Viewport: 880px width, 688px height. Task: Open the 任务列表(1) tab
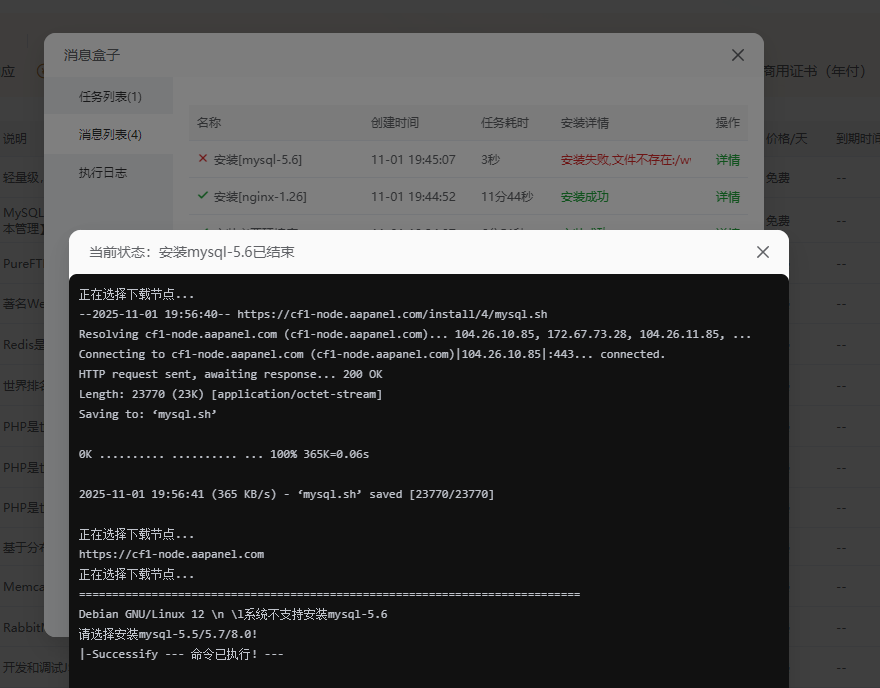point(109,97)
